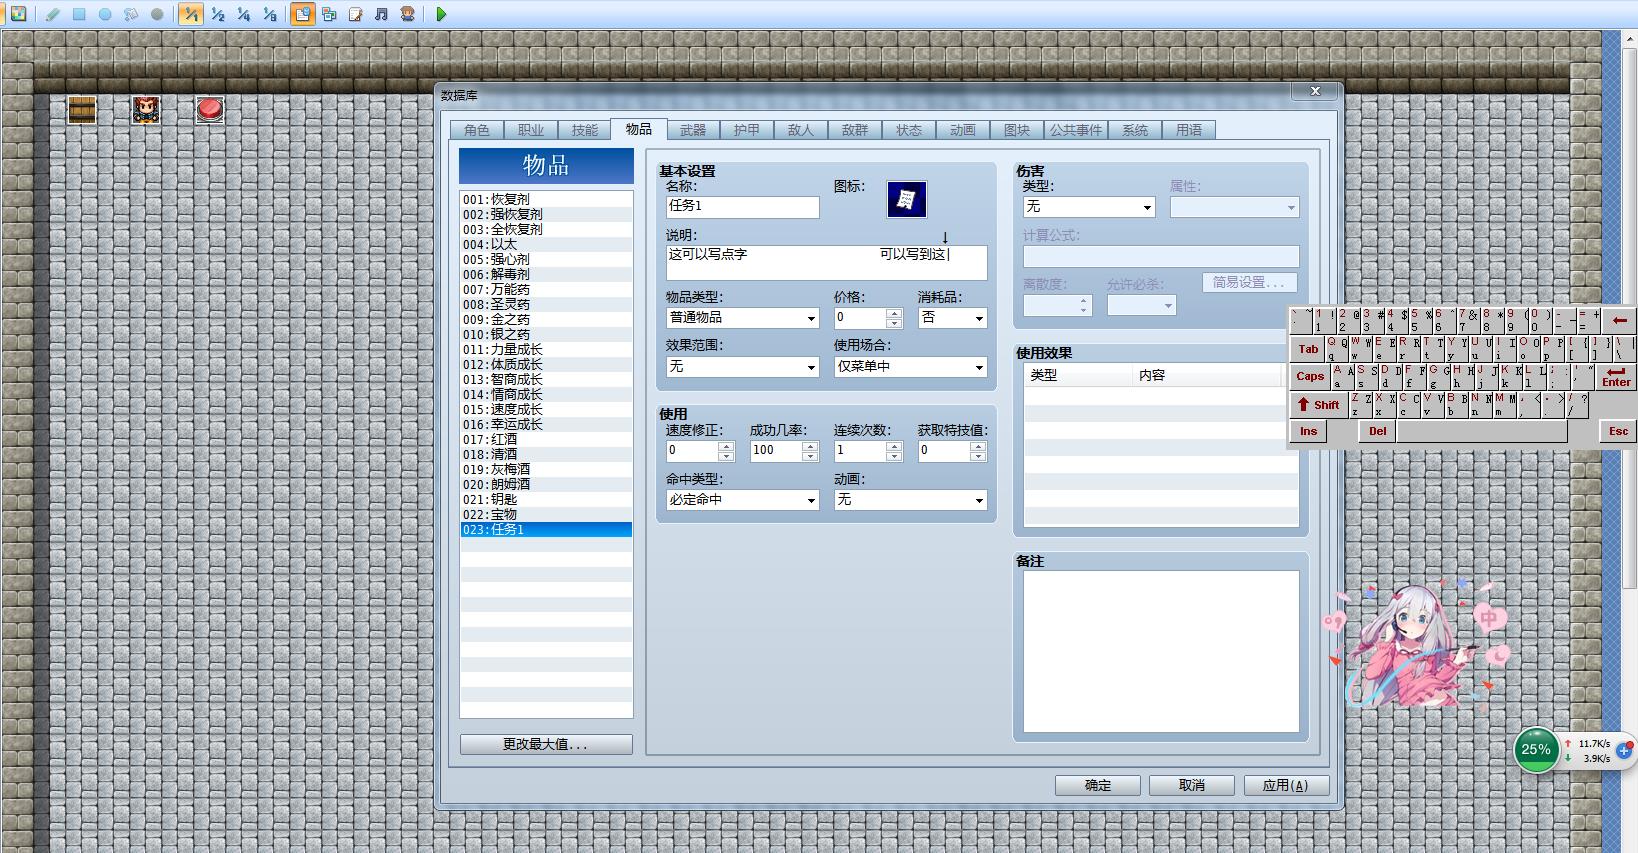The width and height of the screenshot is (1638, 853).
Task: Open the 伤害 类型 dropdown
Action: 1089,207
